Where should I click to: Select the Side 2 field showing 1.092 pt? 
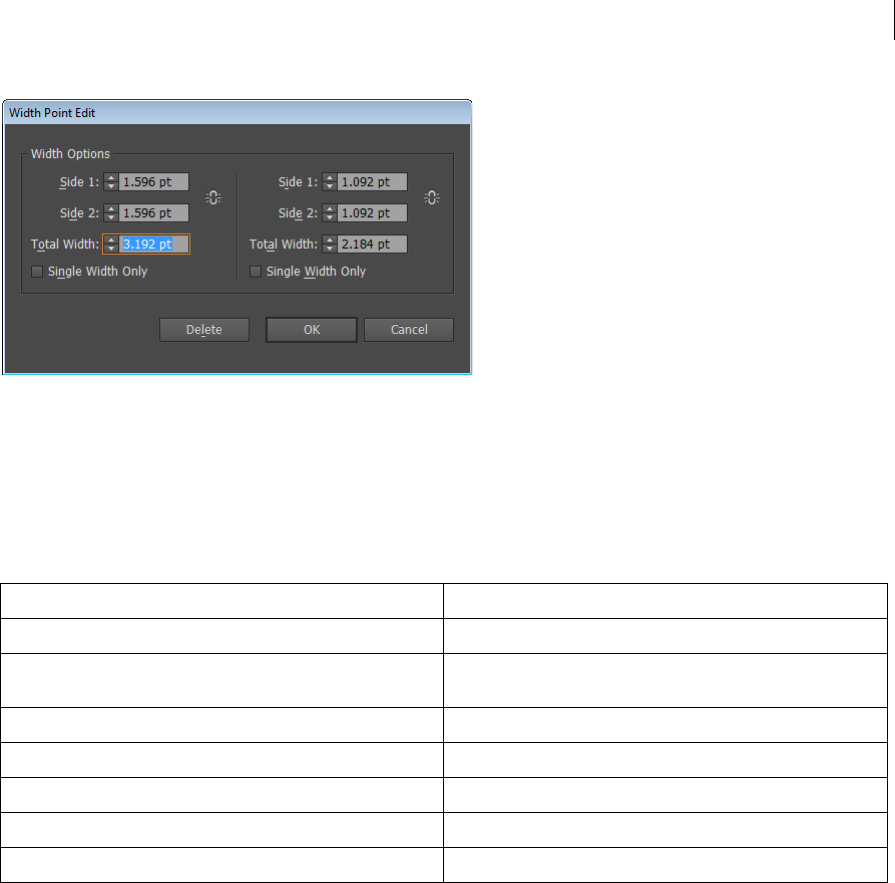[x=372, y=213]
